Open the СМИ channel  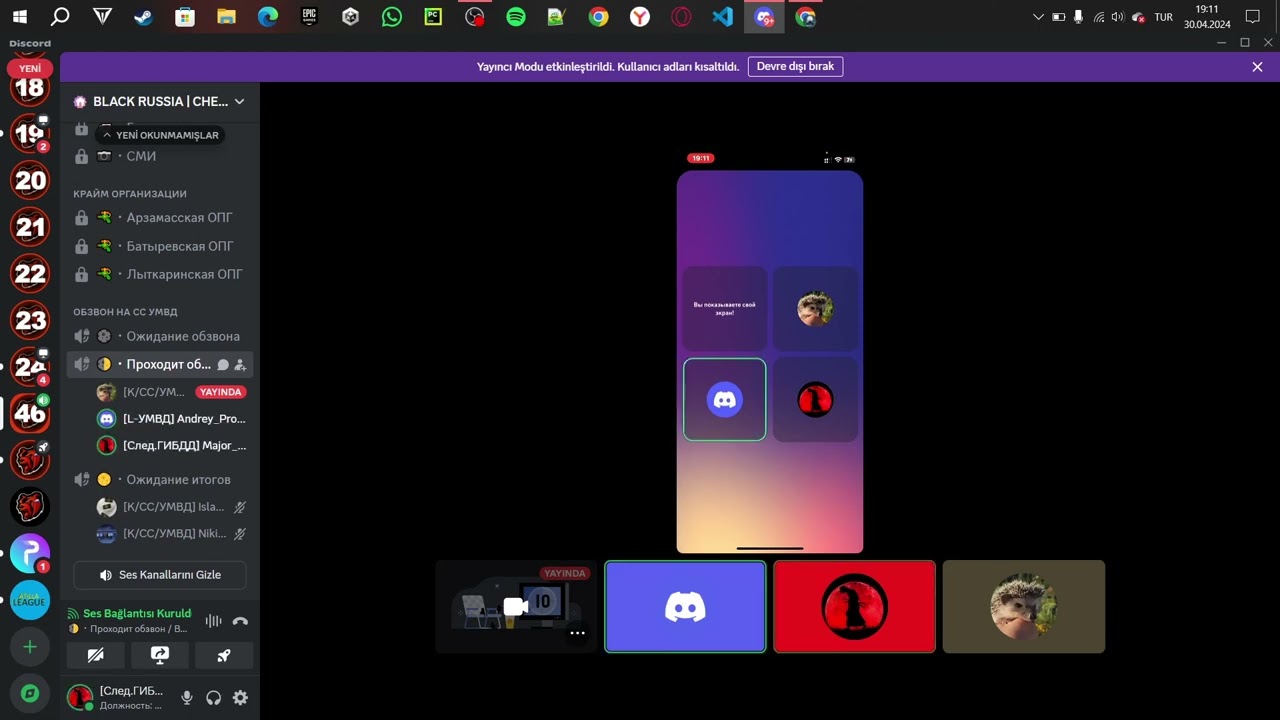160,156
